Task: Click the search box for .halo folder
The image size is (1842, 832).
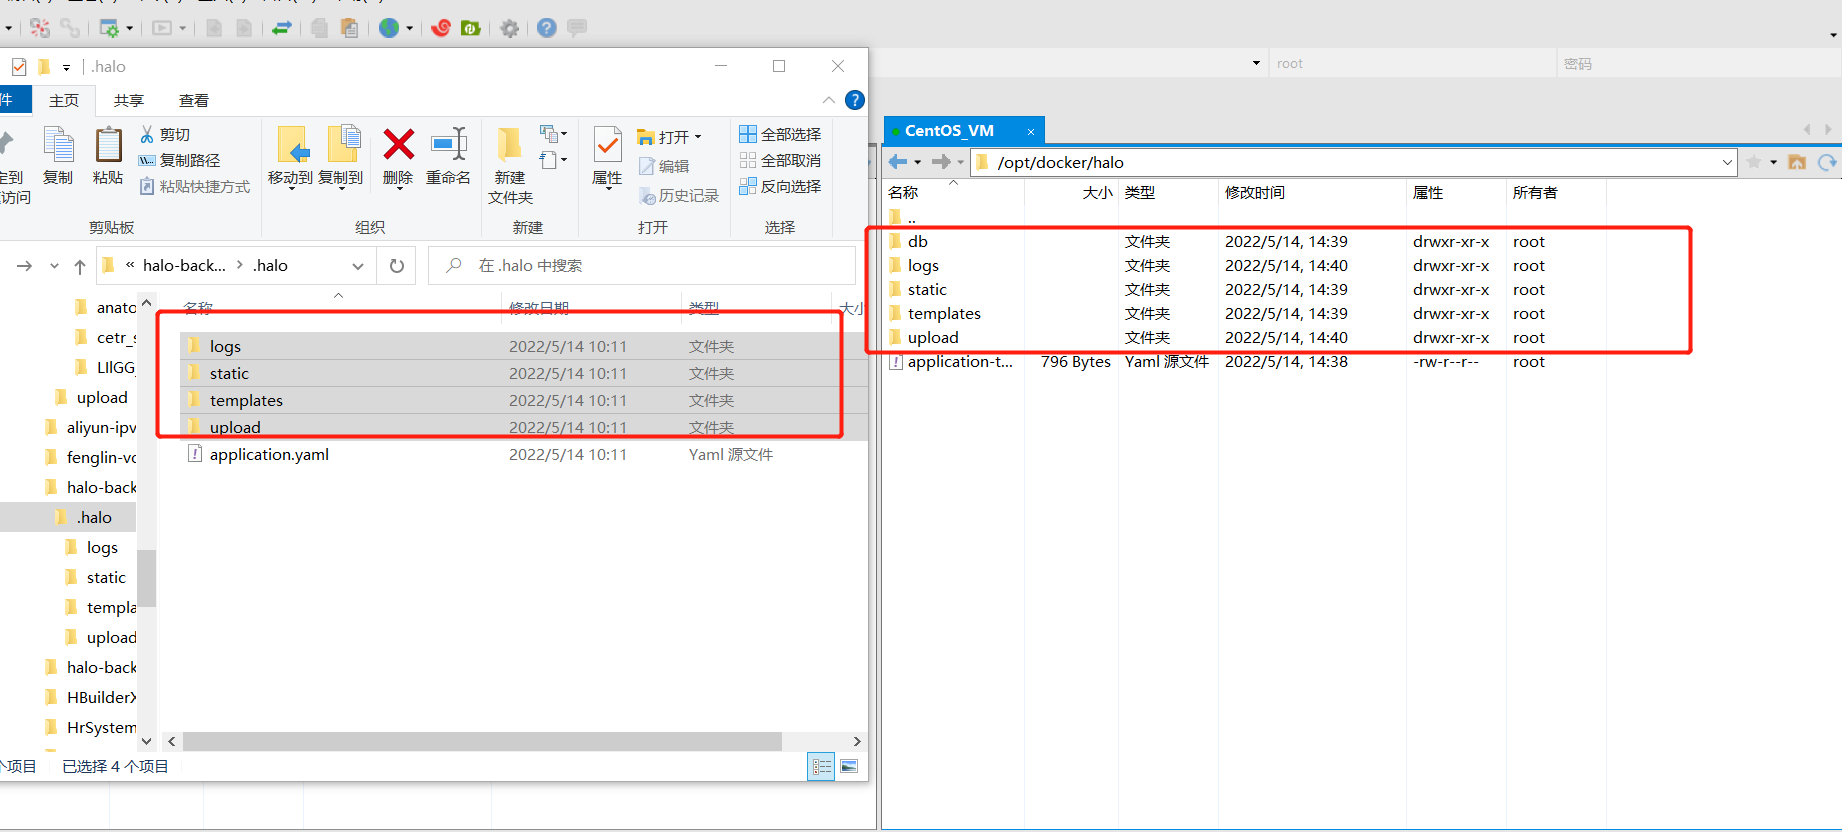Action: [650, 266]
